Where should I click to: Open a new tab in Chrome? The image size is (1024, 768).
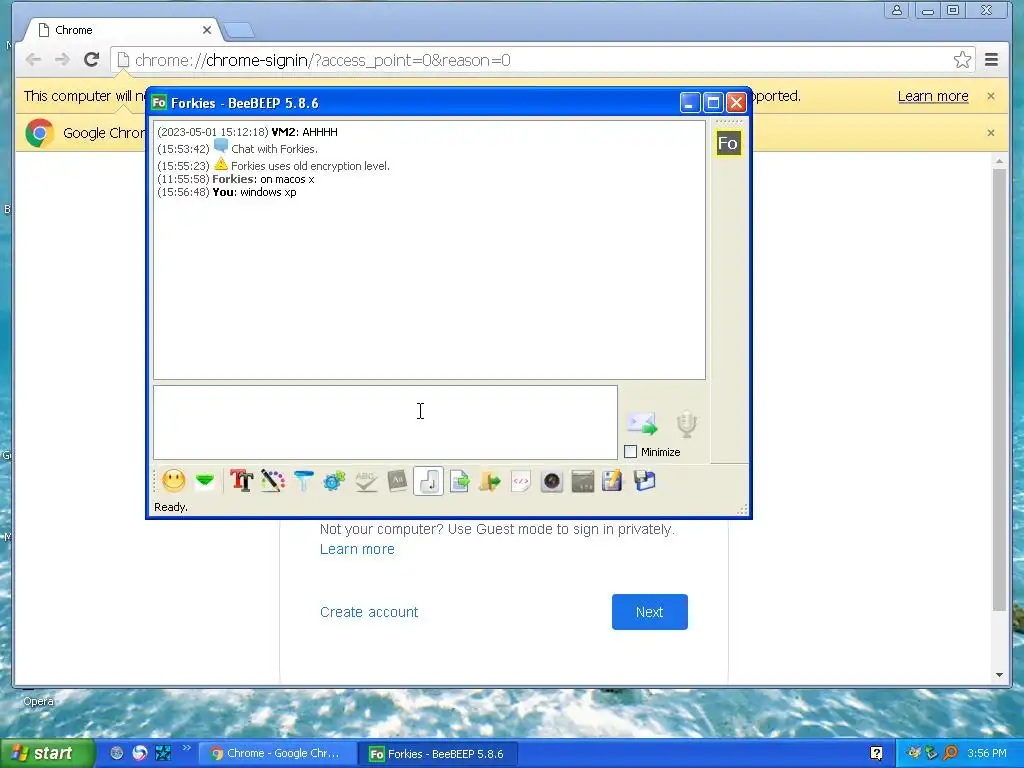click(238, 31)
